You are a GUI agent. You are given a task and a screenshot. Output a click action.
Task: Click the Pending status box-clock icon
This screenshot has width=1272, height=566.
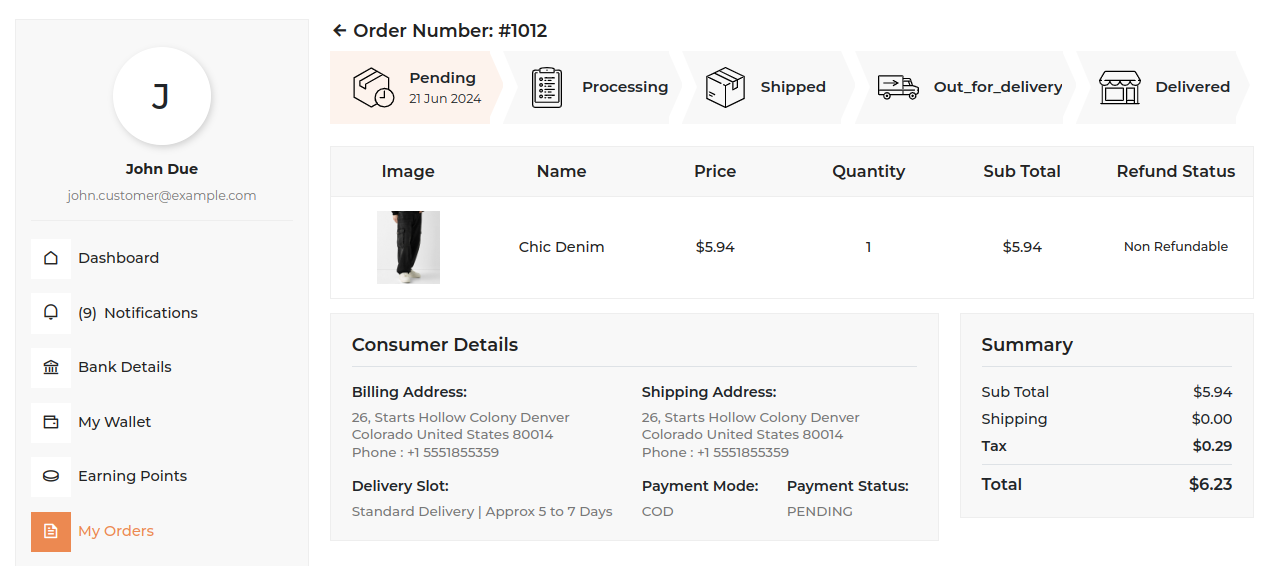point(373,87)
